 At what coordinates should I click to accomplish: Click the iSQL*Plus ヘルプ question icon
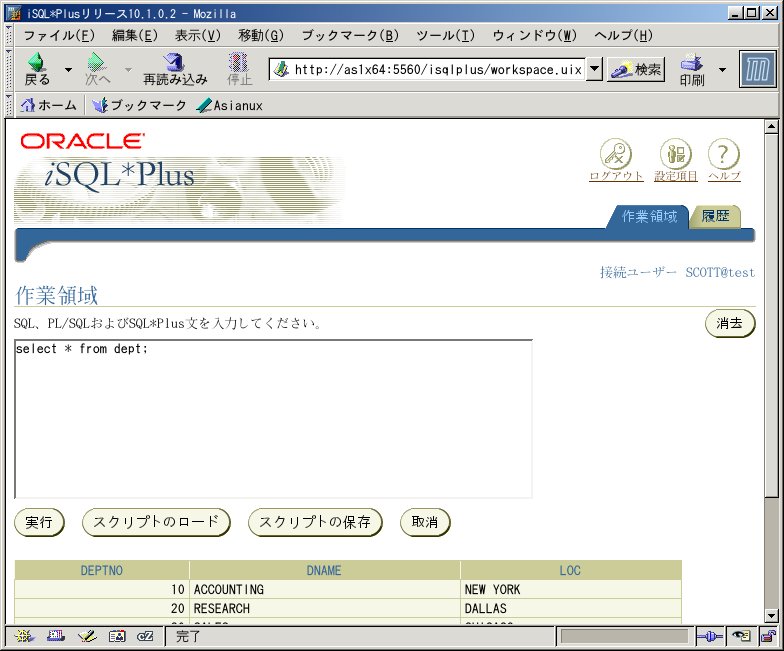point(724,154)
